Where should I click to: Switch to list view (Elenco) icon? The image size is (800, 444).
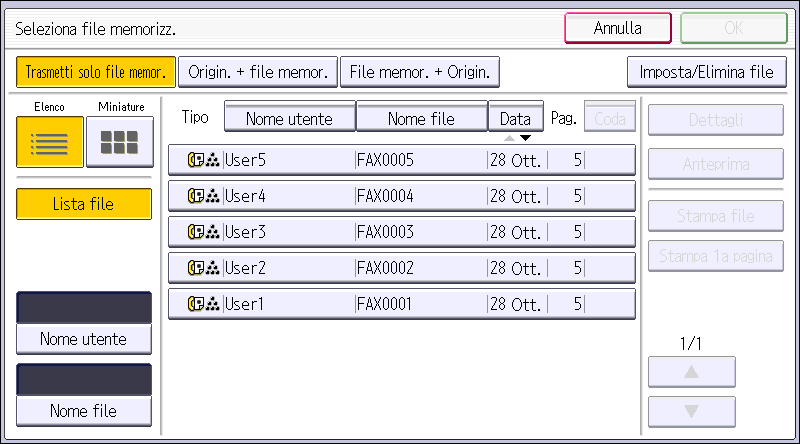(50, 142)
